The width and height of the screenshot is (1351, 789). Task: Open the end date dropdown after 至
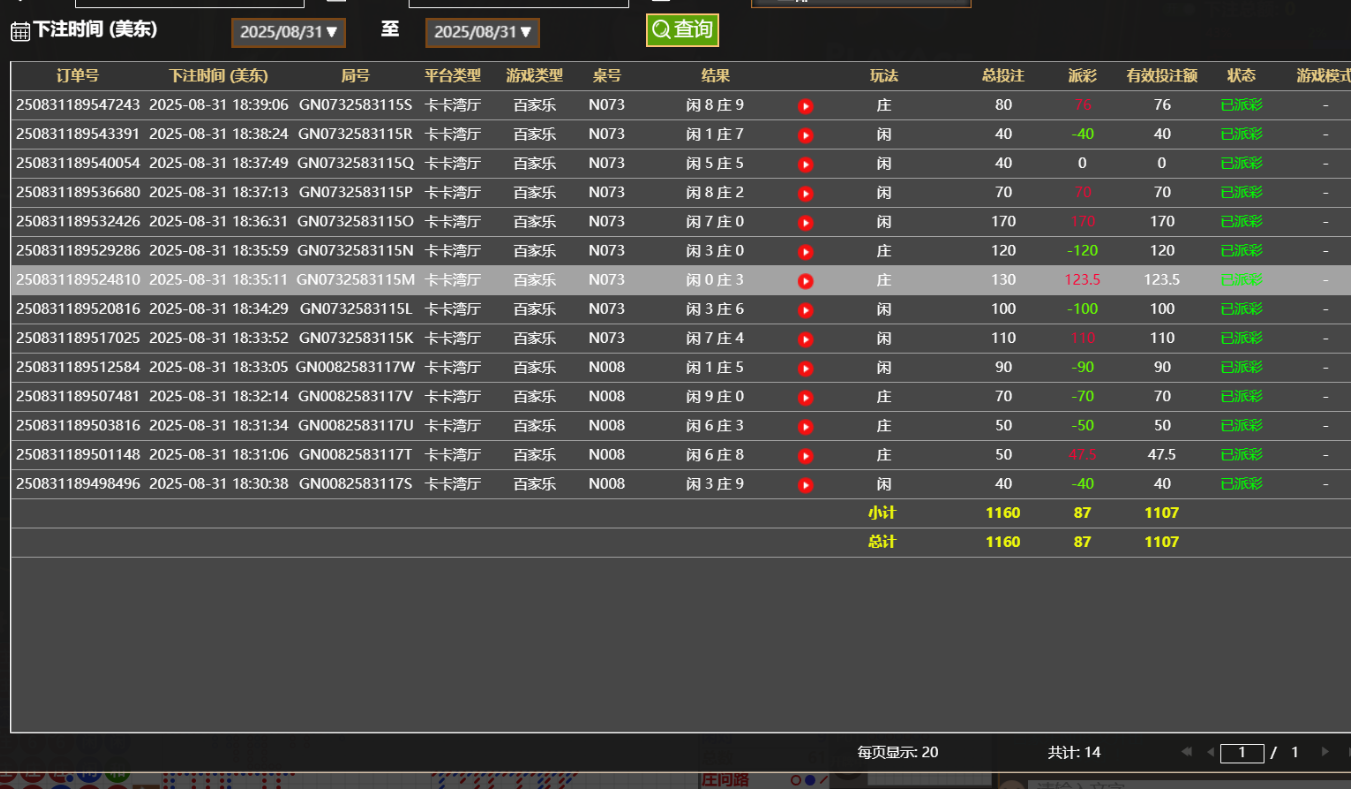point(482,32)
